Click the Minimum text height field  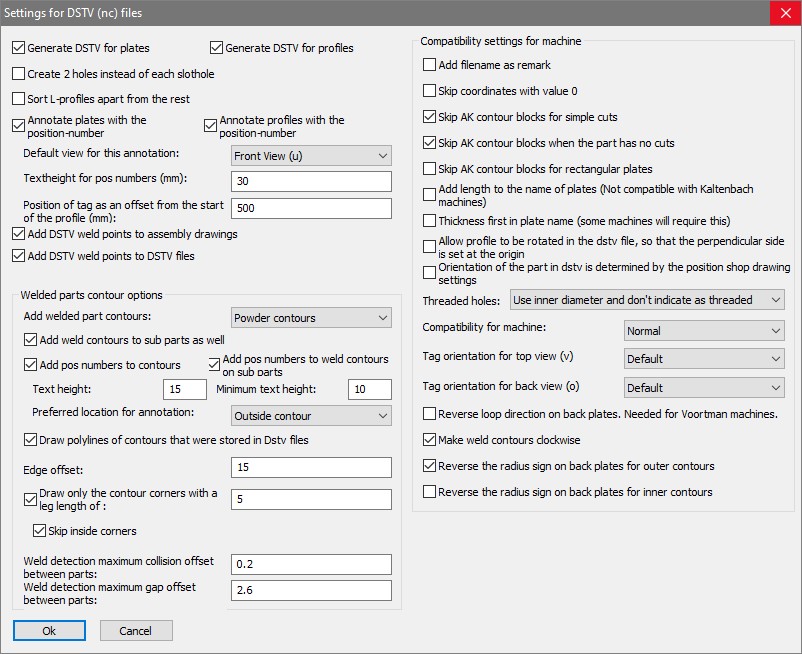370,389
